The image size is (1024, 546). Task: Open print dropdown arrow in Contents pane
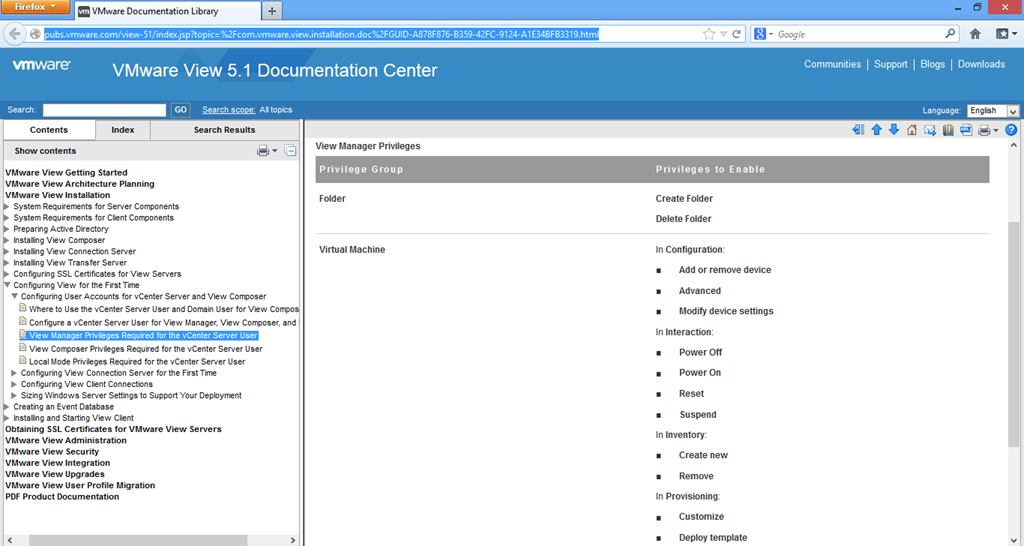point(274,151)
